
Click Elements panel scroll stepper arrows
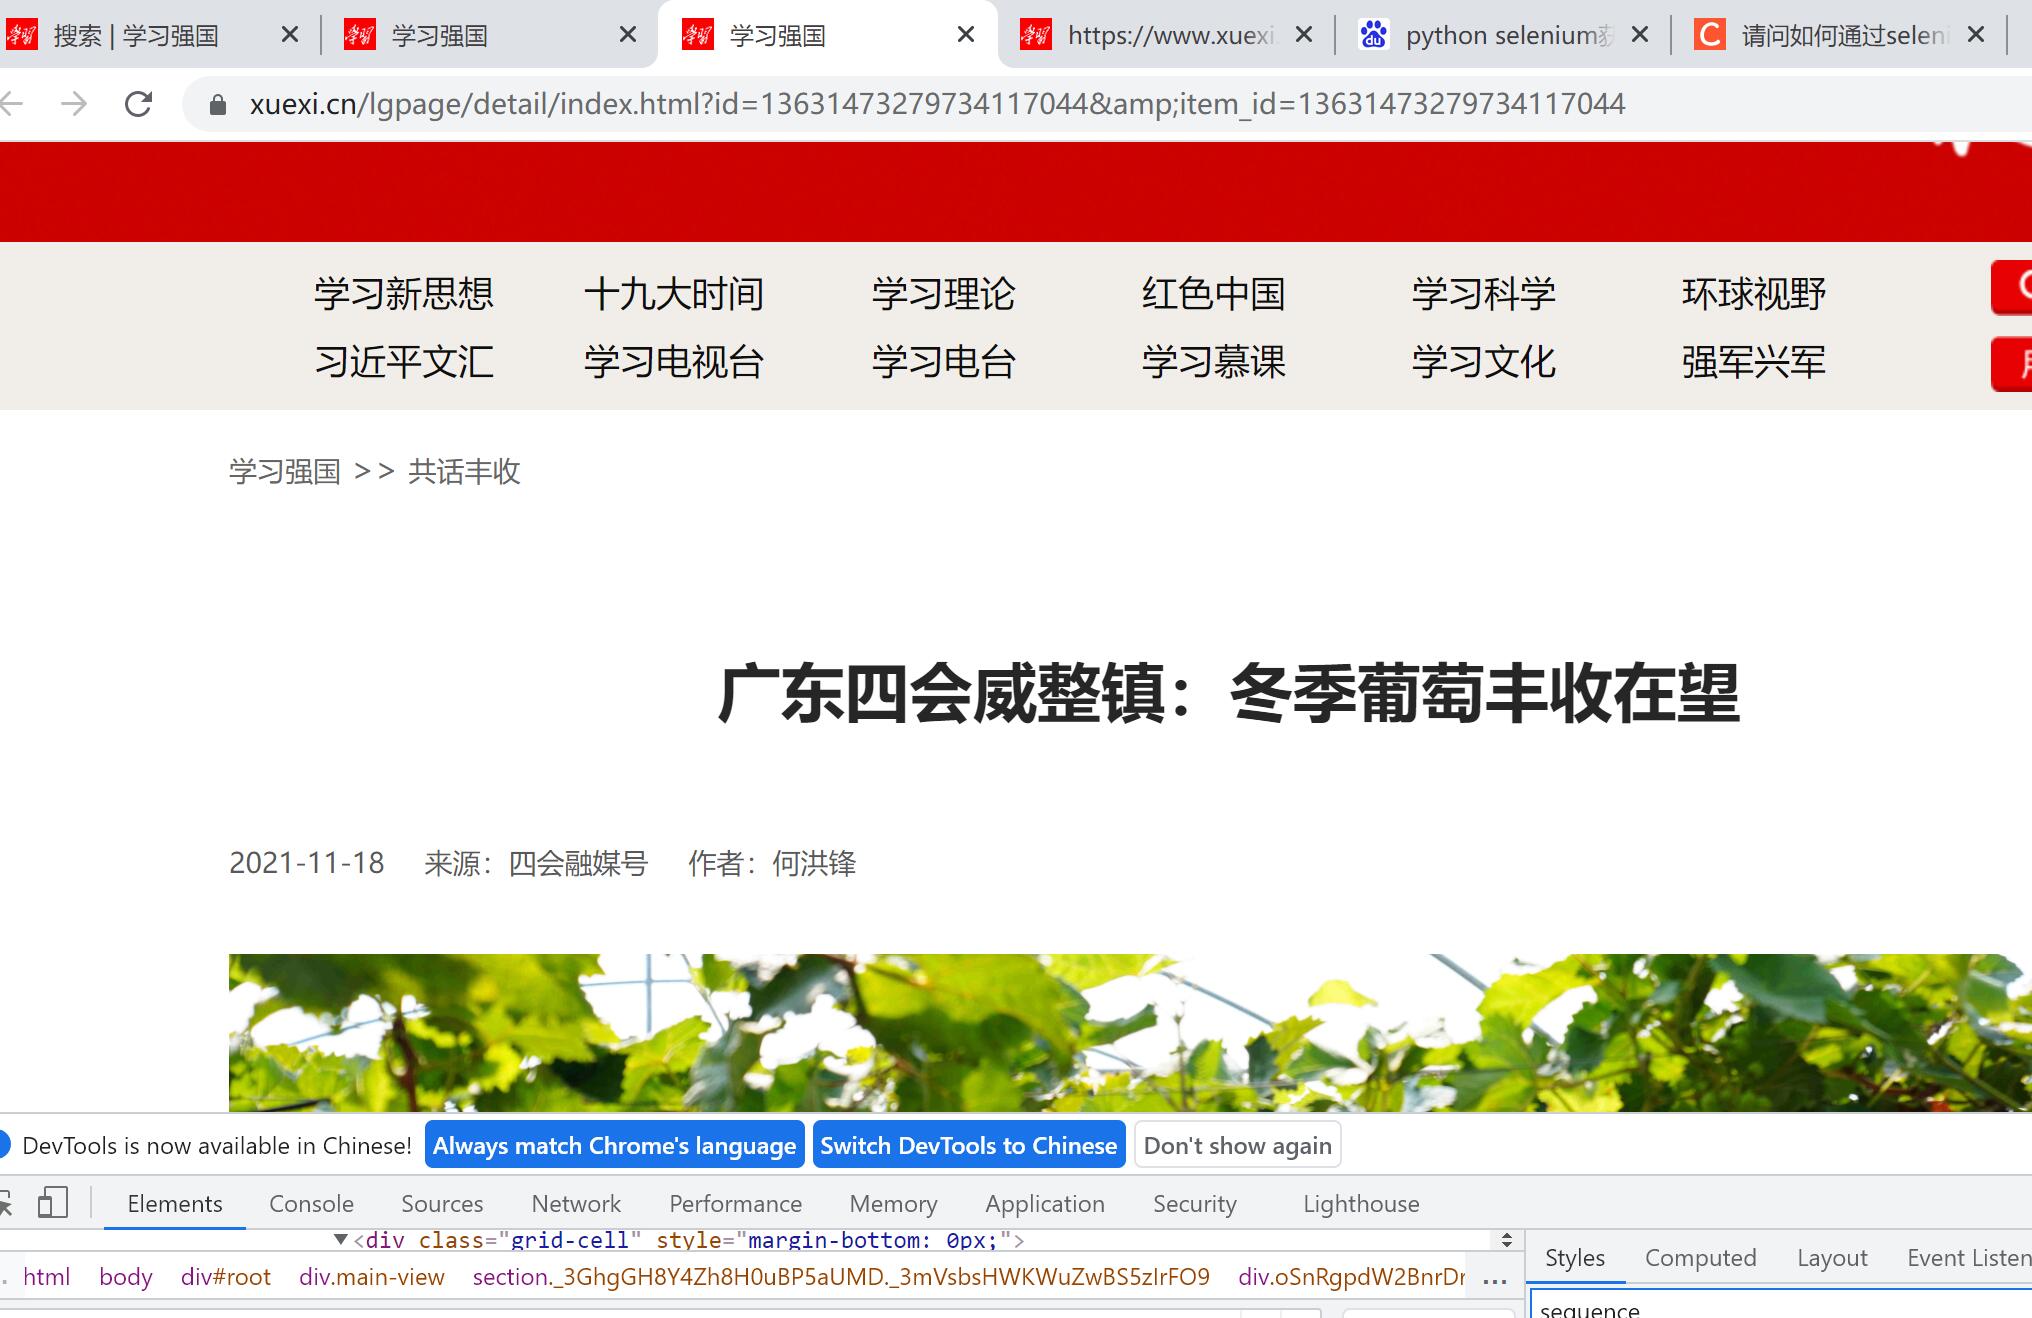[x=1507, y=1240]
